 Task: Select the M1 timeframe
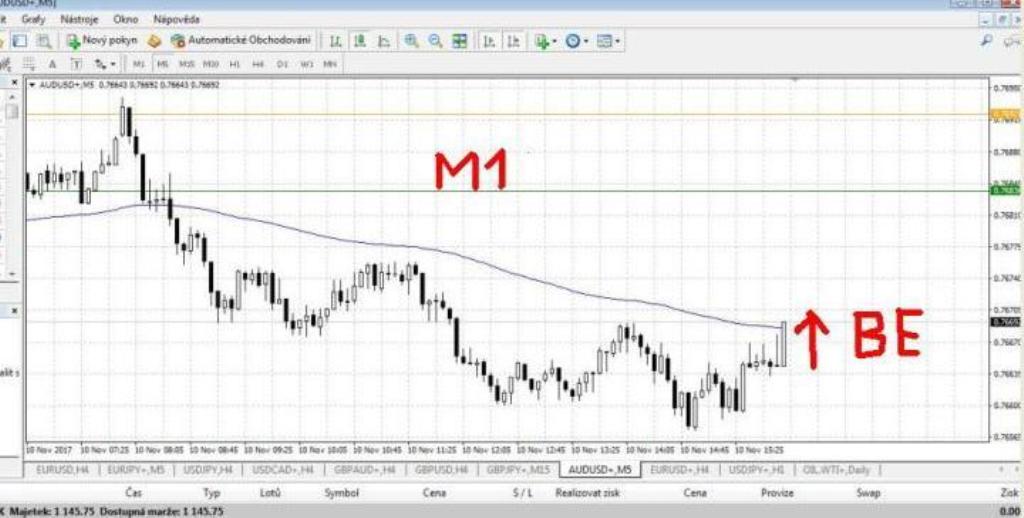click(138, 64)
